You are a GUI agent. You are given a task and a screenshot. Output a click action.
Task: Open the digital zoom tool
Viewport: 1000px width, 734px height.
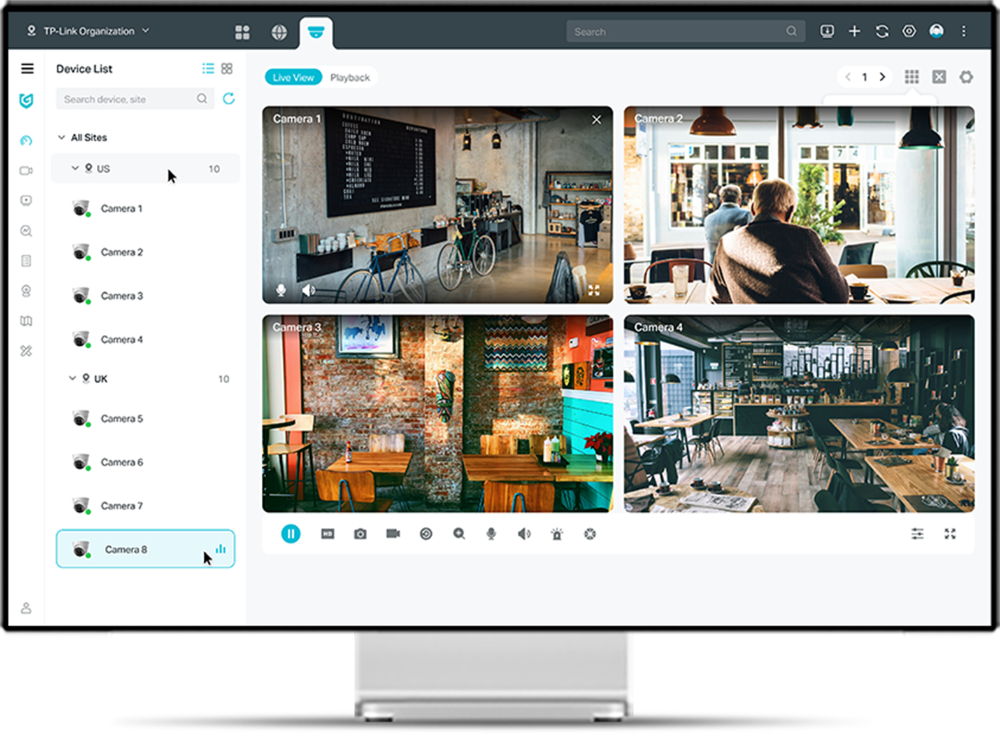[458, 533]
